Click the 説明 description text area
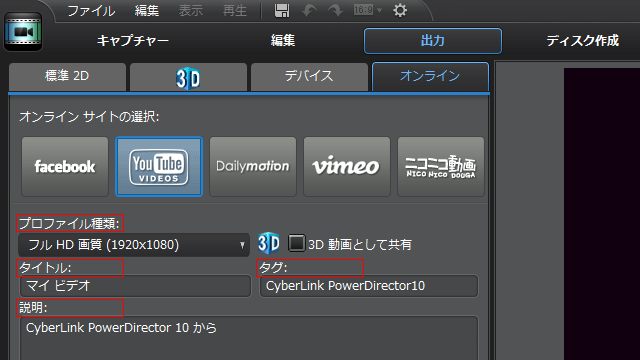 click(x=249, y=338)
